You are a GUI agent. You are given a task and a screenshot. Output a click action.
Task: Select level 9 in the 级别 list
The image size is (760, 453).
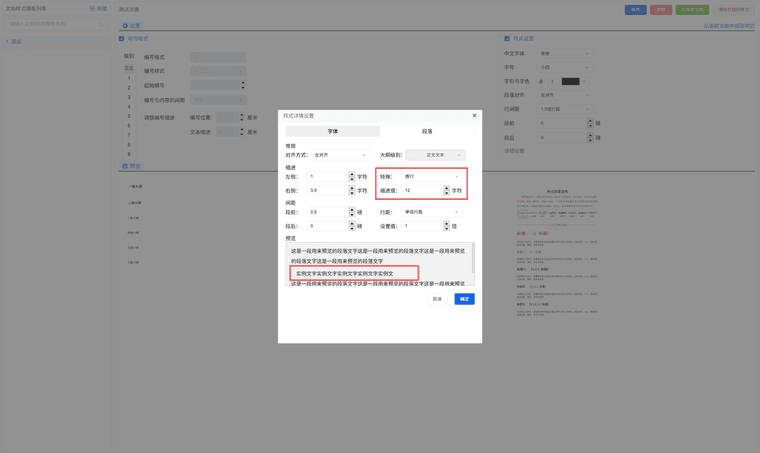click(x=129, y=154)
